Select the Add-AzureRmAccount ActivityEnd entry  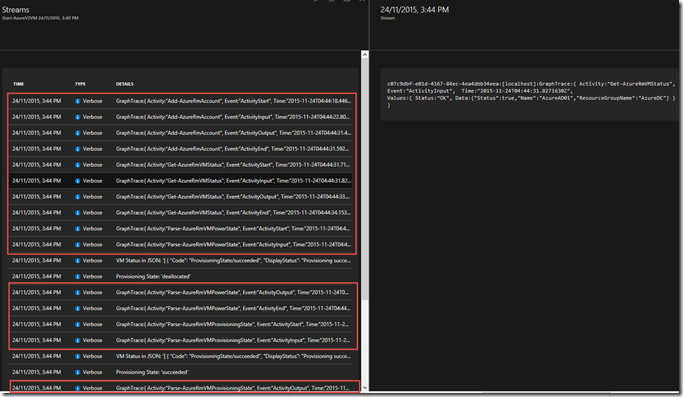[x=180, y=149]
